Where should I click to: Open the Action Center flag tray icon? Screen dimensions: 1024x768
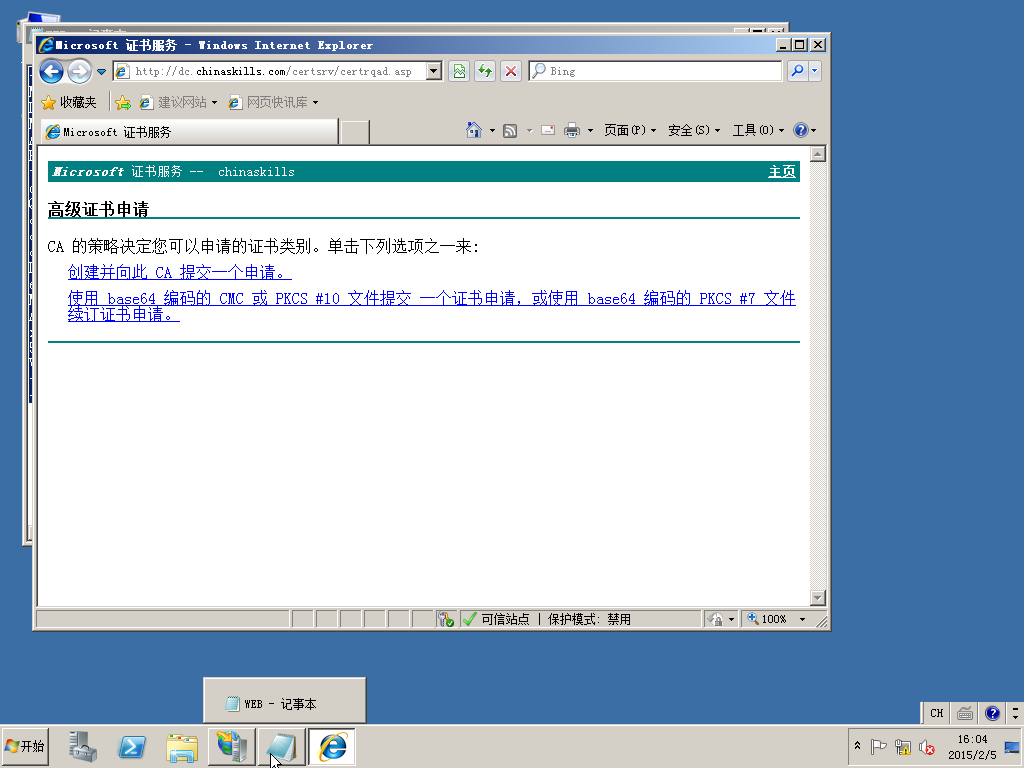[878, 746]
